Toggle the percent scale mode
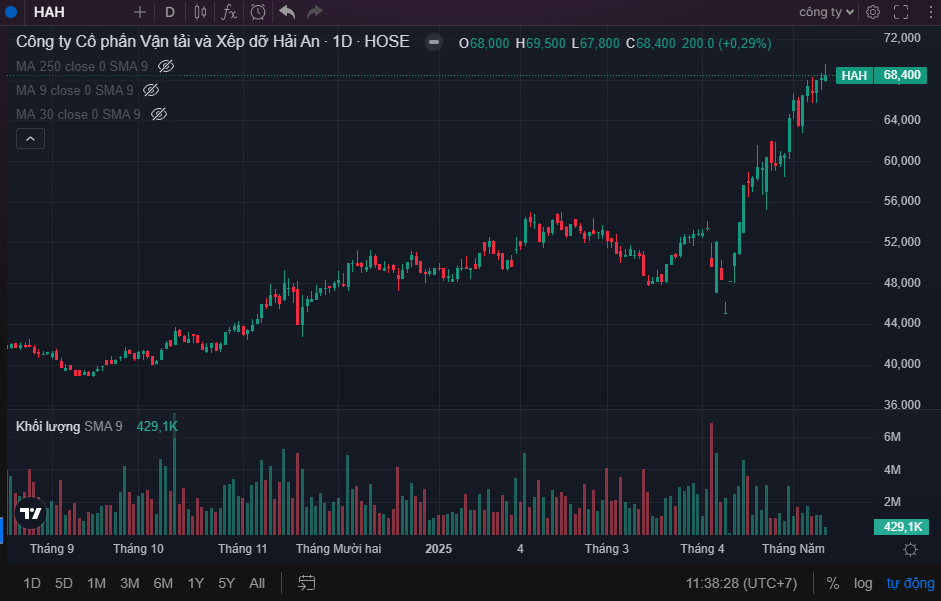This screenshot has width=941, height=601. click(x=832, y=583)
